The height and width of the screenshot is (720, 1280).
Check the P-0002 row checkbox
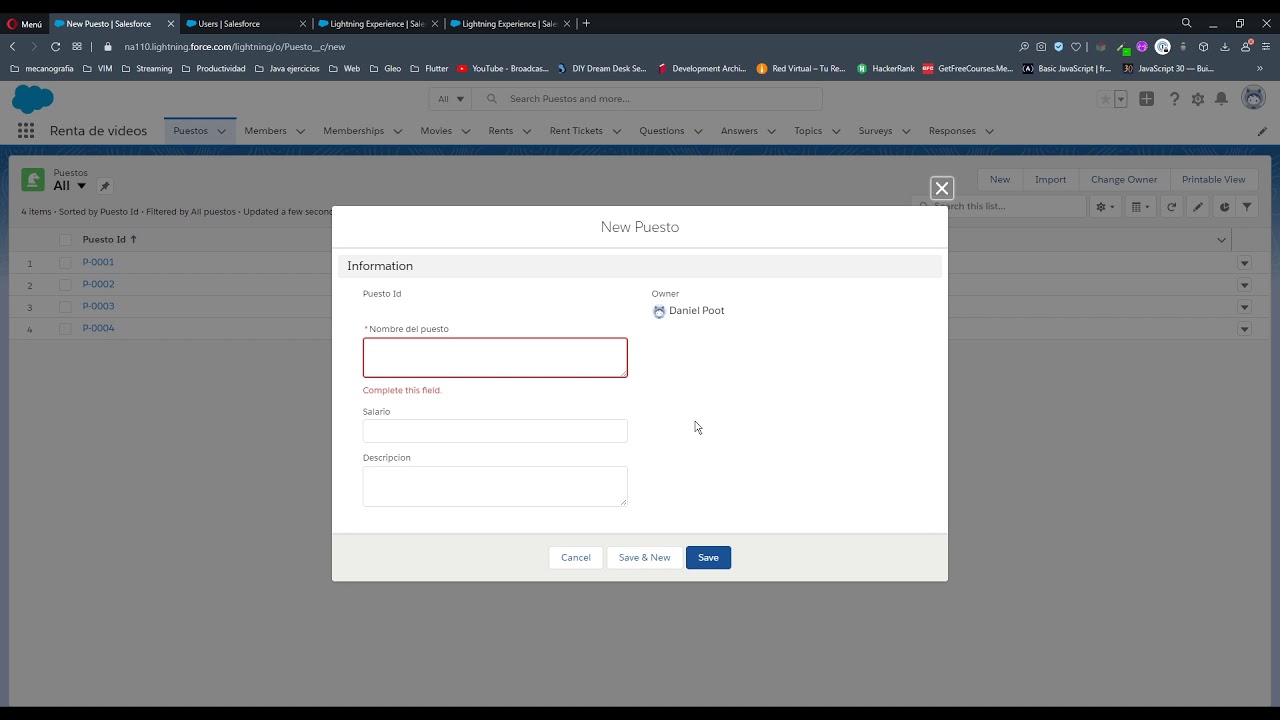(x=65, y=285)
